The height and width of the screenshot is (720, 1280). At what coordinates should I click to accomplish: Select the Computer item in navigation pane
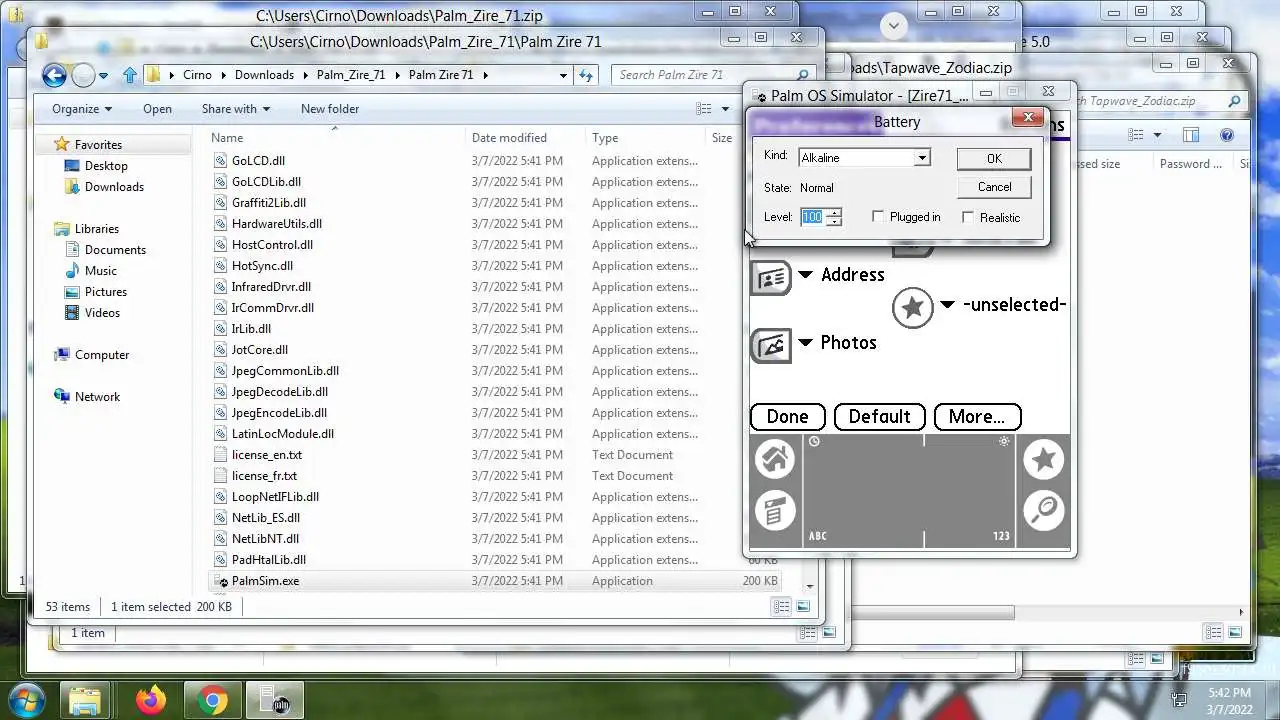(102, 355)
